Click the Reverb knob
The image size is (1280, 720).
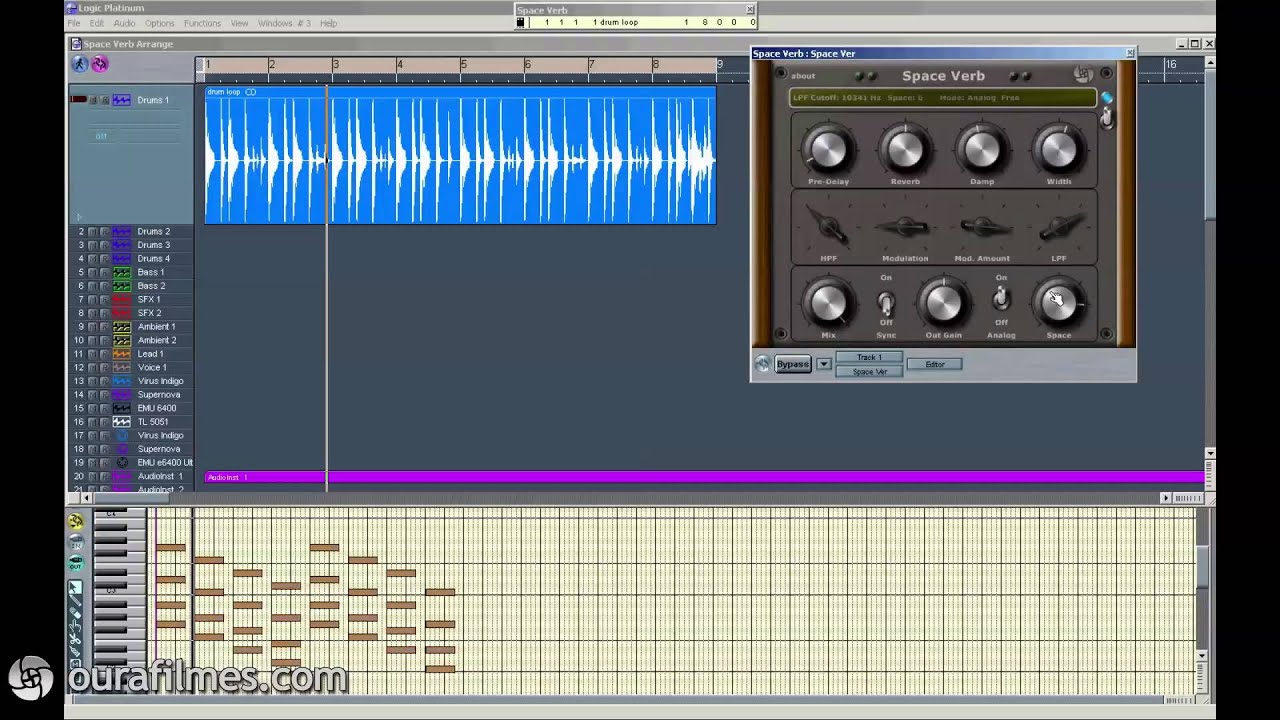(905, 149)
